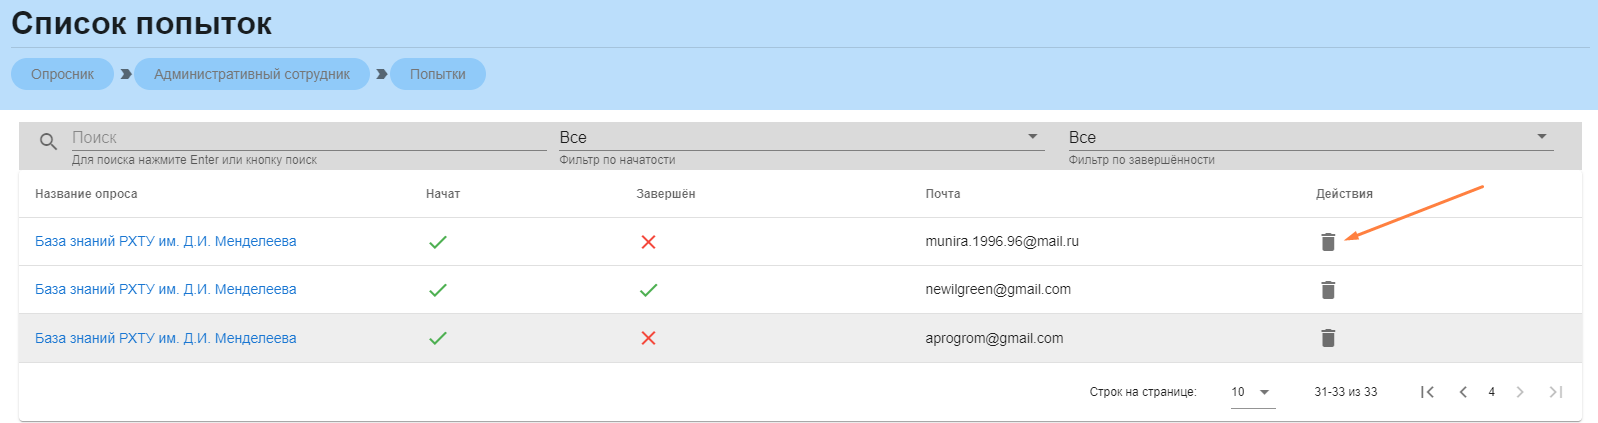The height and width of the screenshot is (423, 1598).
Task: Select the 'Попытки' breadcrumb
Action: pyautogui.click(x=437, y=74)
